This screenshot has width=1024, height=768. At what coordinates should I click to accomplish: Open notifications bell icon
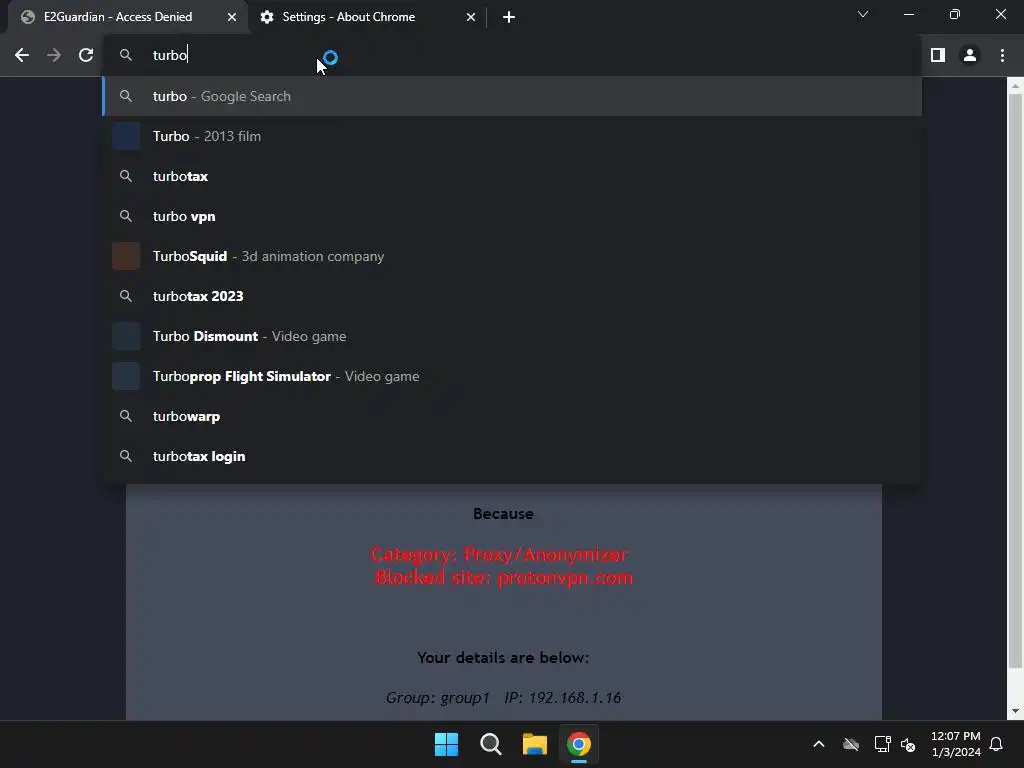click(997, 744)
